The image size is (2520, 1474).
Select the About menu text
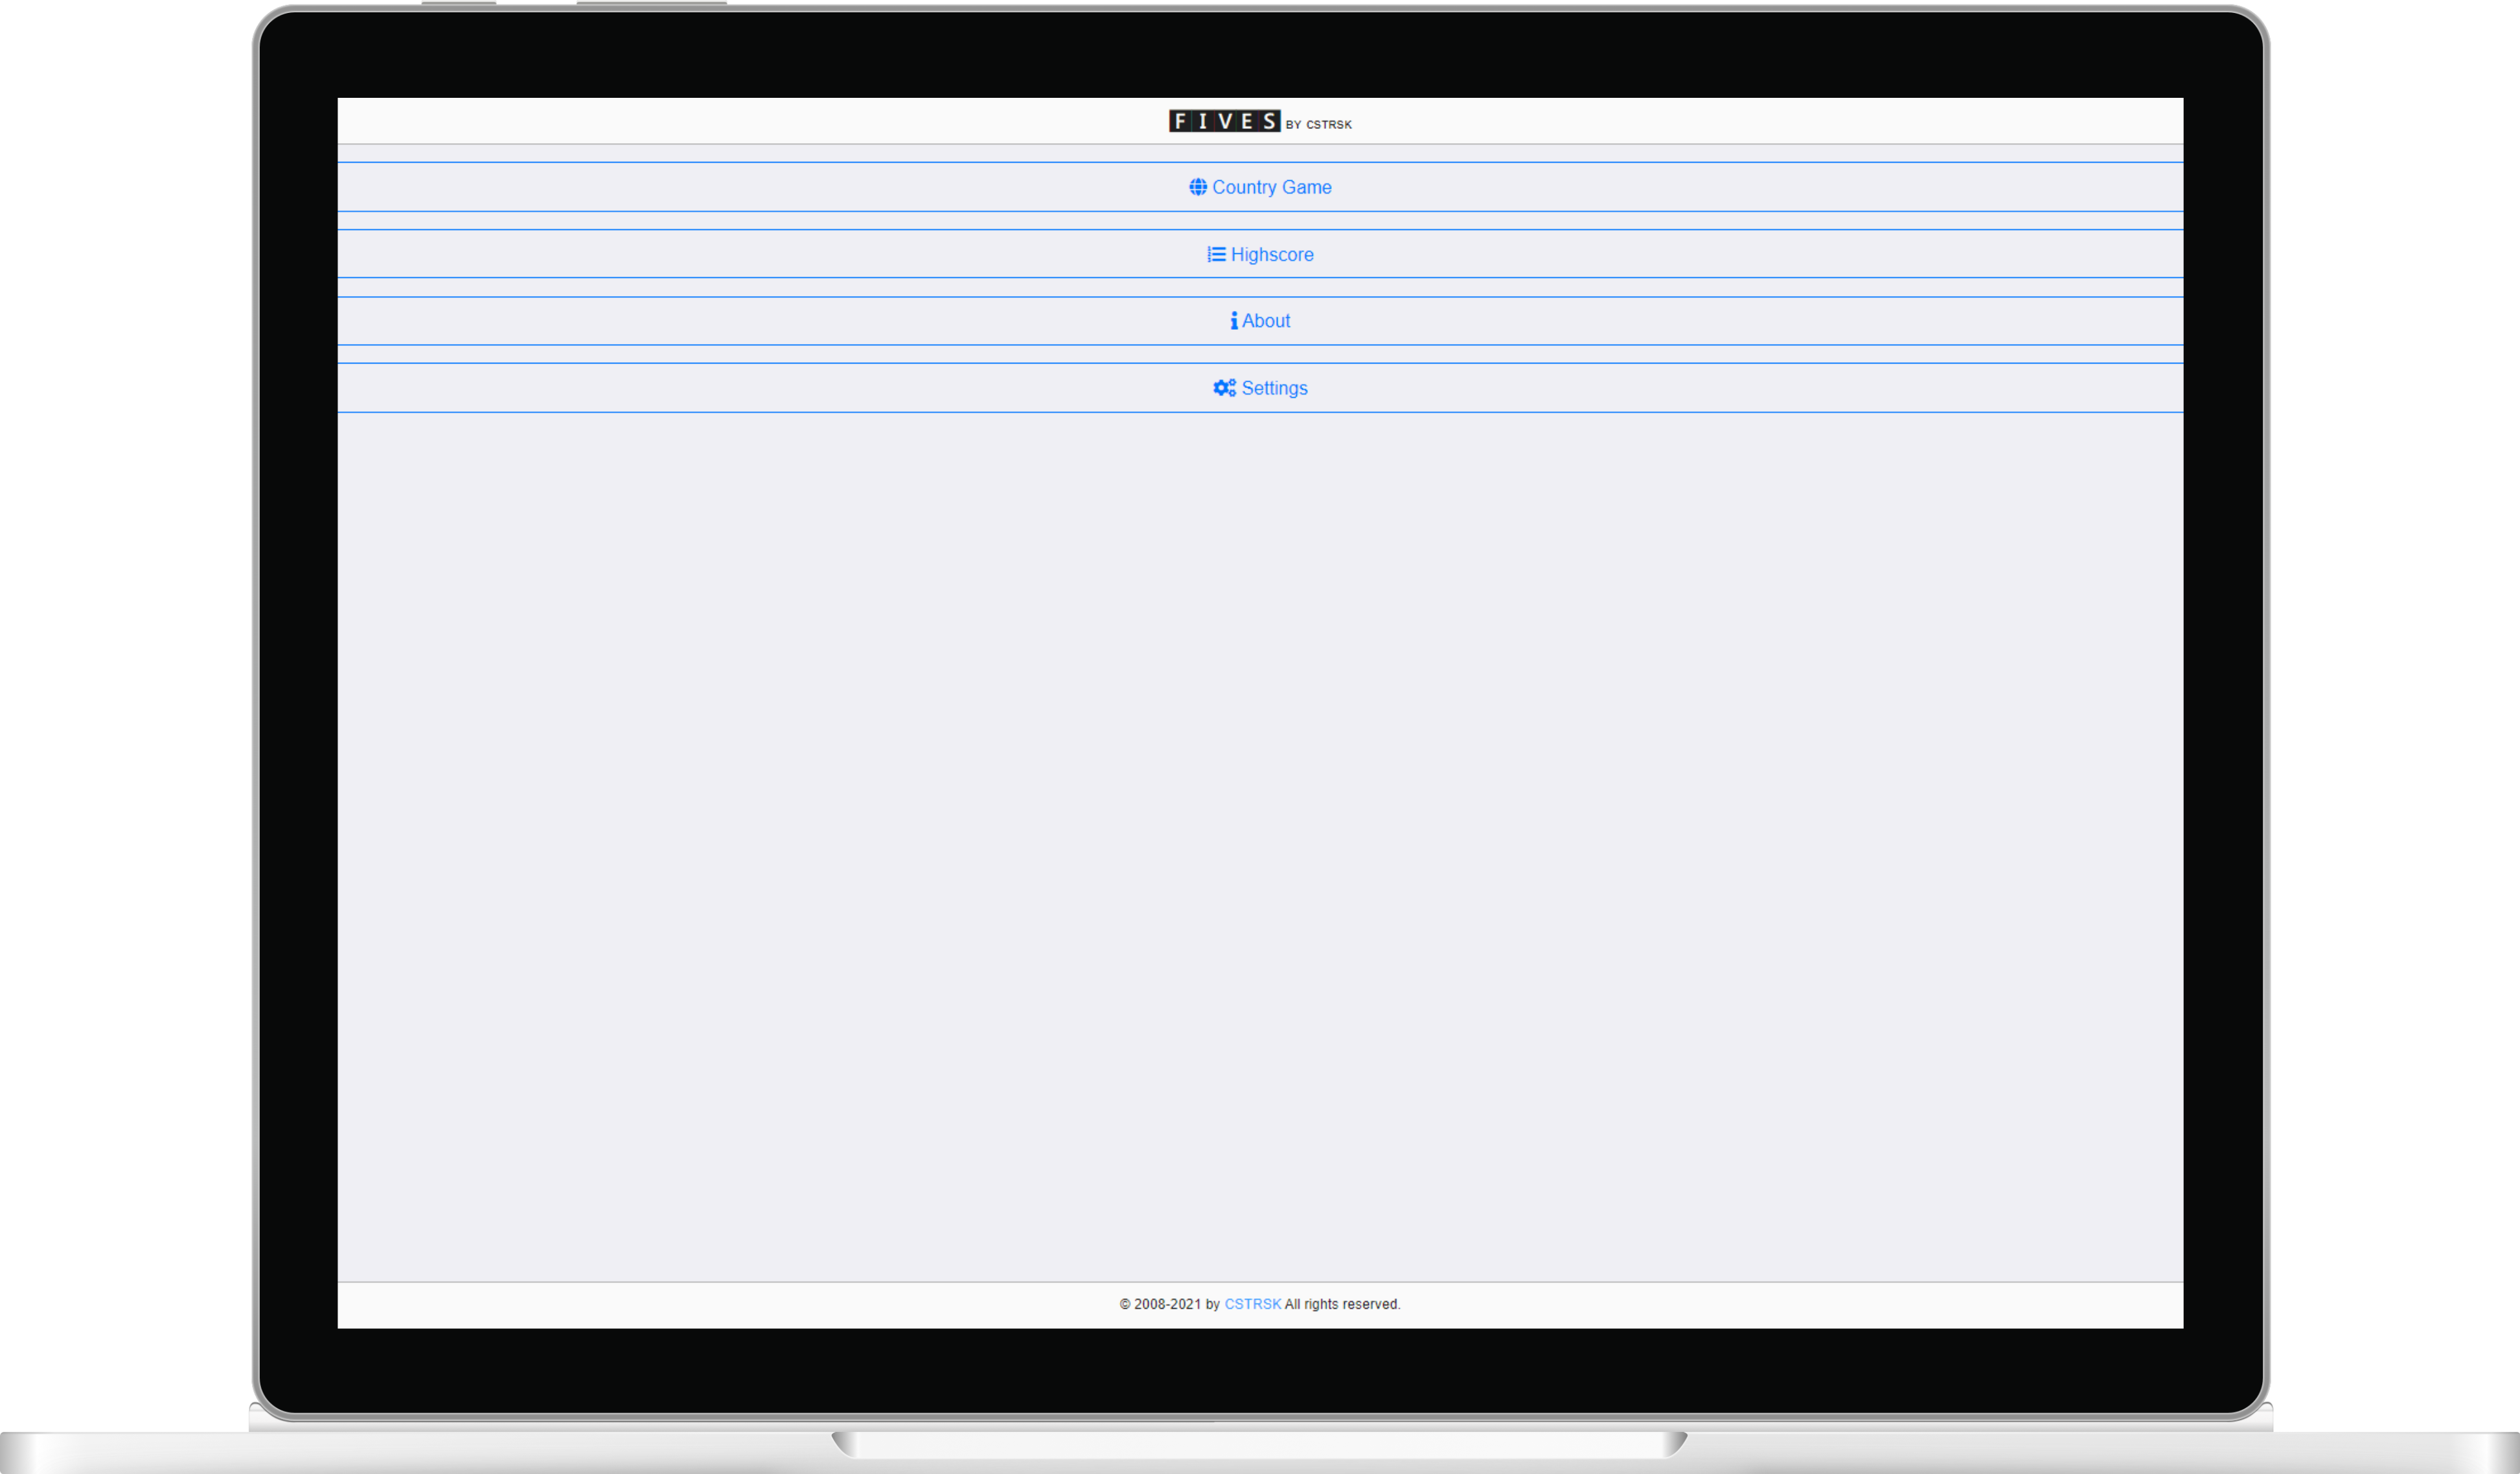1266,321
